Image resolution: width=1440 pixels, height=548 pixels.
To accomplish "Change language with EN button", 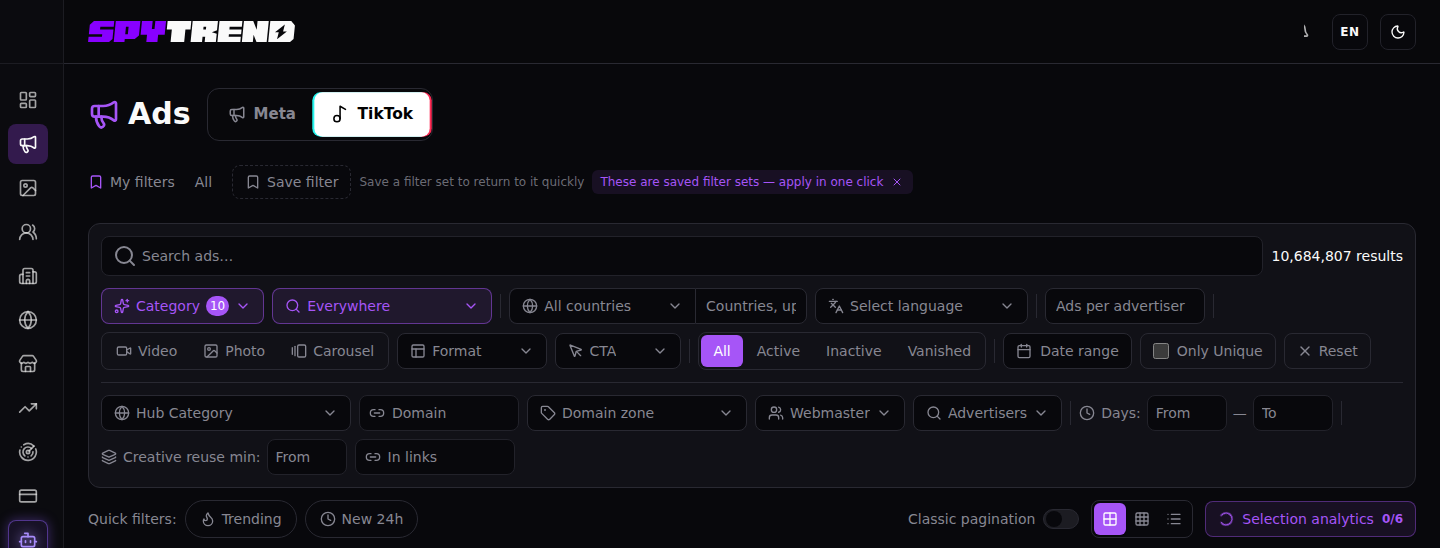I will (1350, 32).
